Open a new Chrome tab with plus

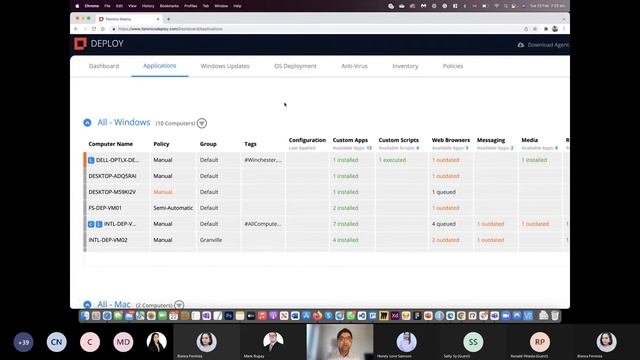coord(168,19)
